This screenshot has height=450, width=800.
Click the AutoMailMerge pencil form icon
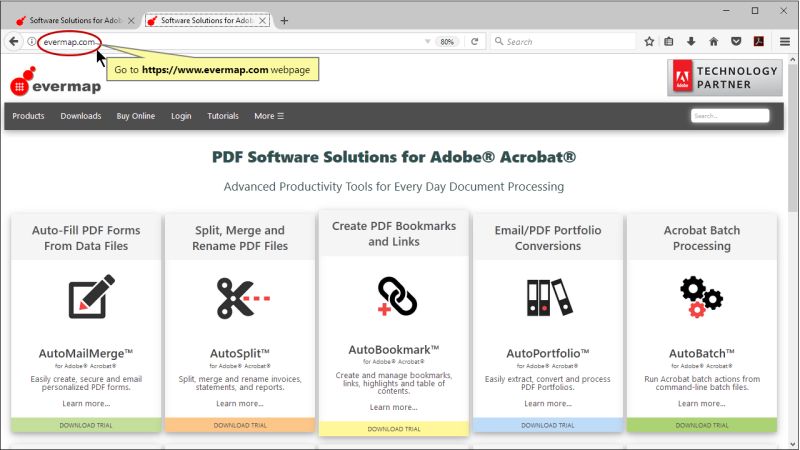pos(92,296)
